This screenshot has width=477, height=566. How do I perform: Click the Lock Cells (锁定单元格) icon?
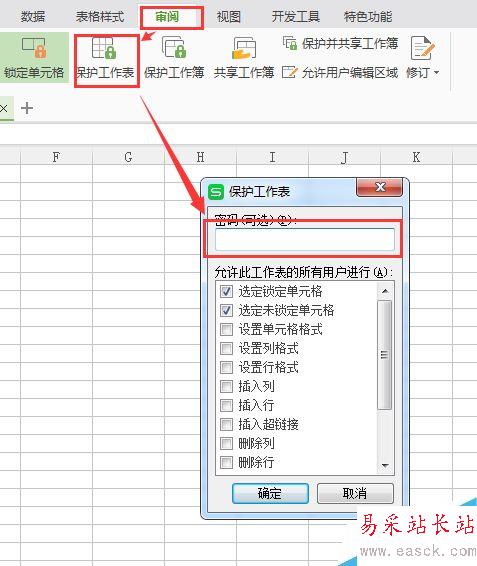pyautogui.click(x=34, y=48)
